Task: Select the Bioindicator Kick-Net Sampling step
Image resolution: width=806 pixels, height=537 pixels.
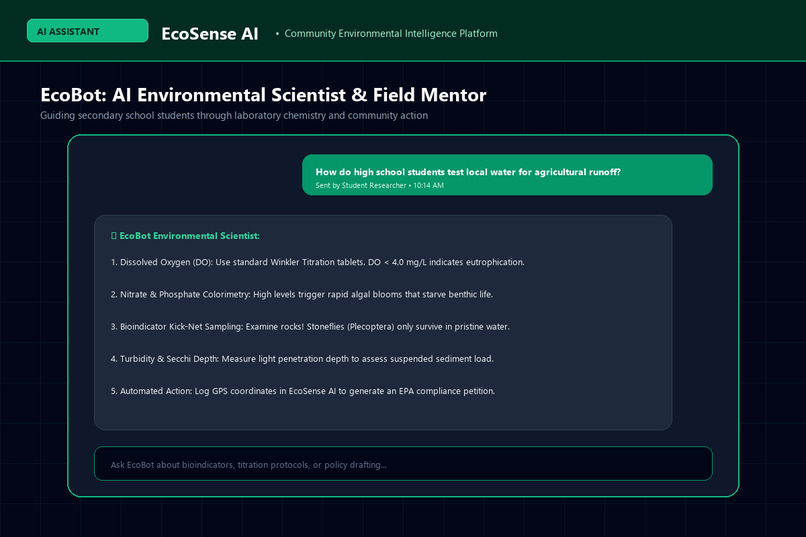Action: 310,327
